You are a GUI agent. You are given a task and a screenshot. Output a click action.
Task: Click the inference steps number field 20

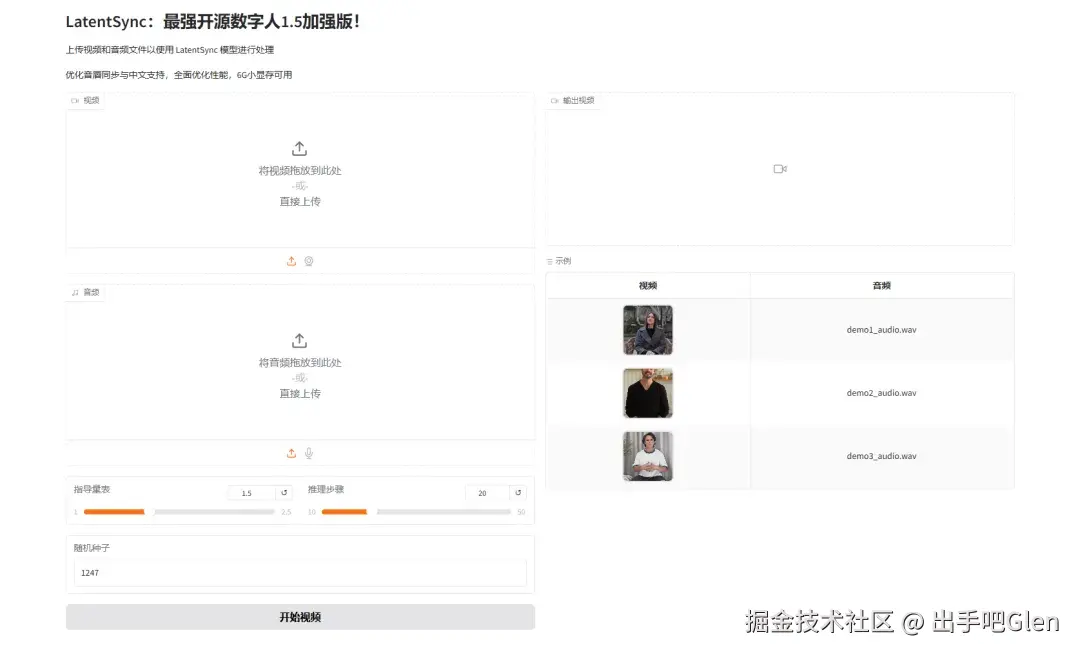click(x=487, y=493)
